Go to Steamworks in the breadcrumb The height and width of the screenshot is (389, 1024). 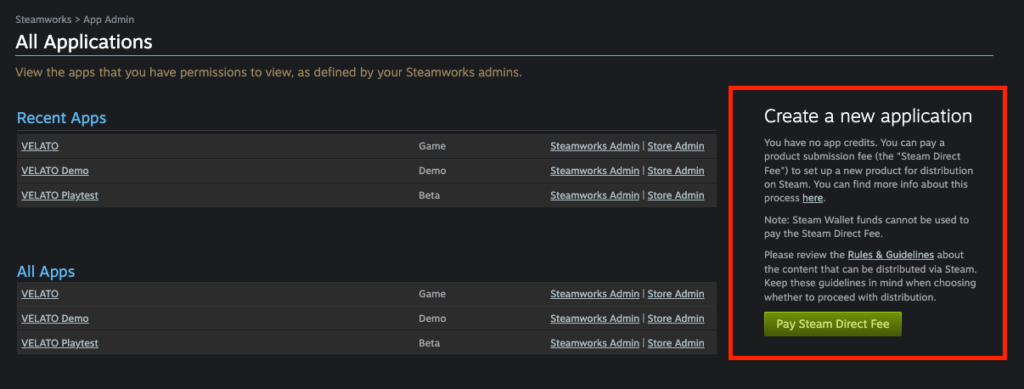pyautogui.click(x=44, y=20)
